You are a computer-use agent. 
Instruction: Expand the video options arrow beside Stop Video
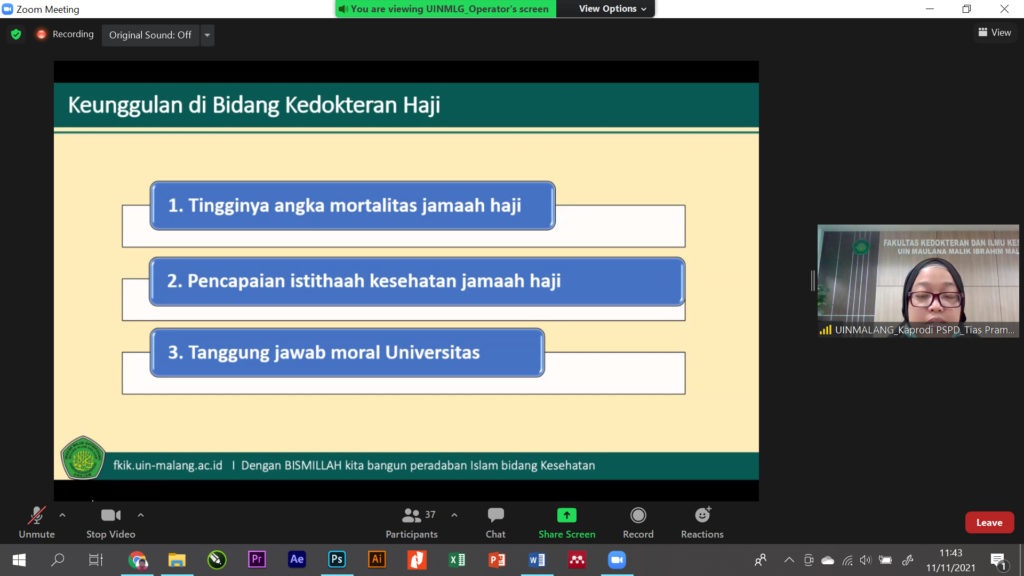[x=141, y=515]
